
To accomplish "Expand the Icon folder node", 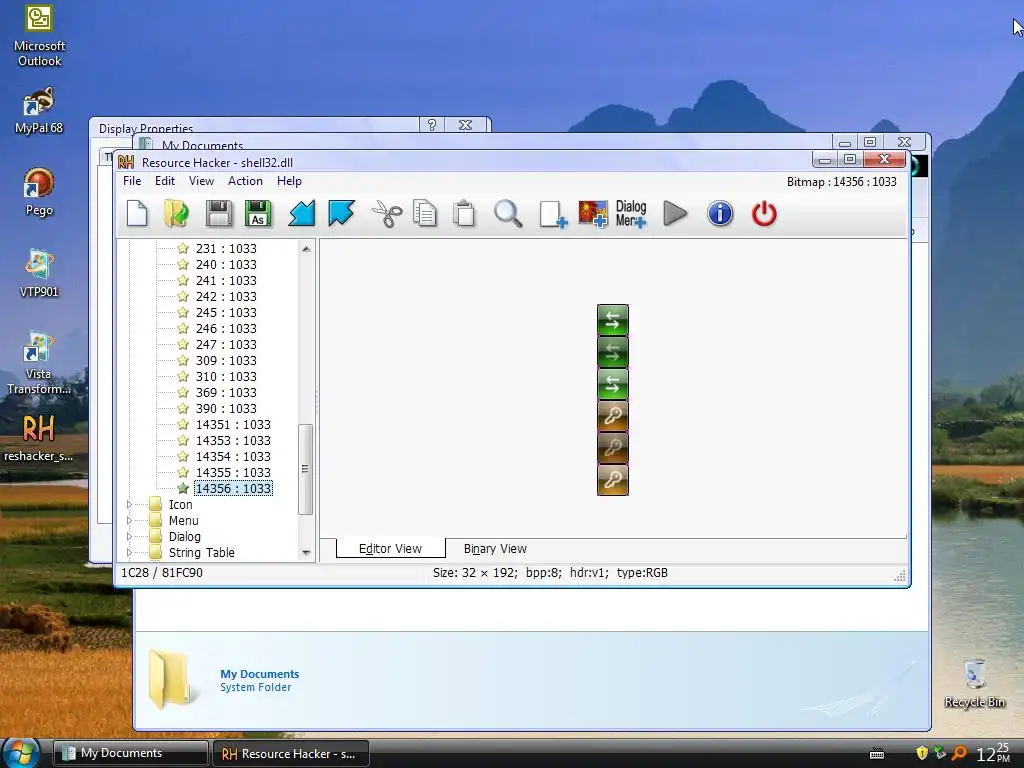I will [x=129, y=504].
